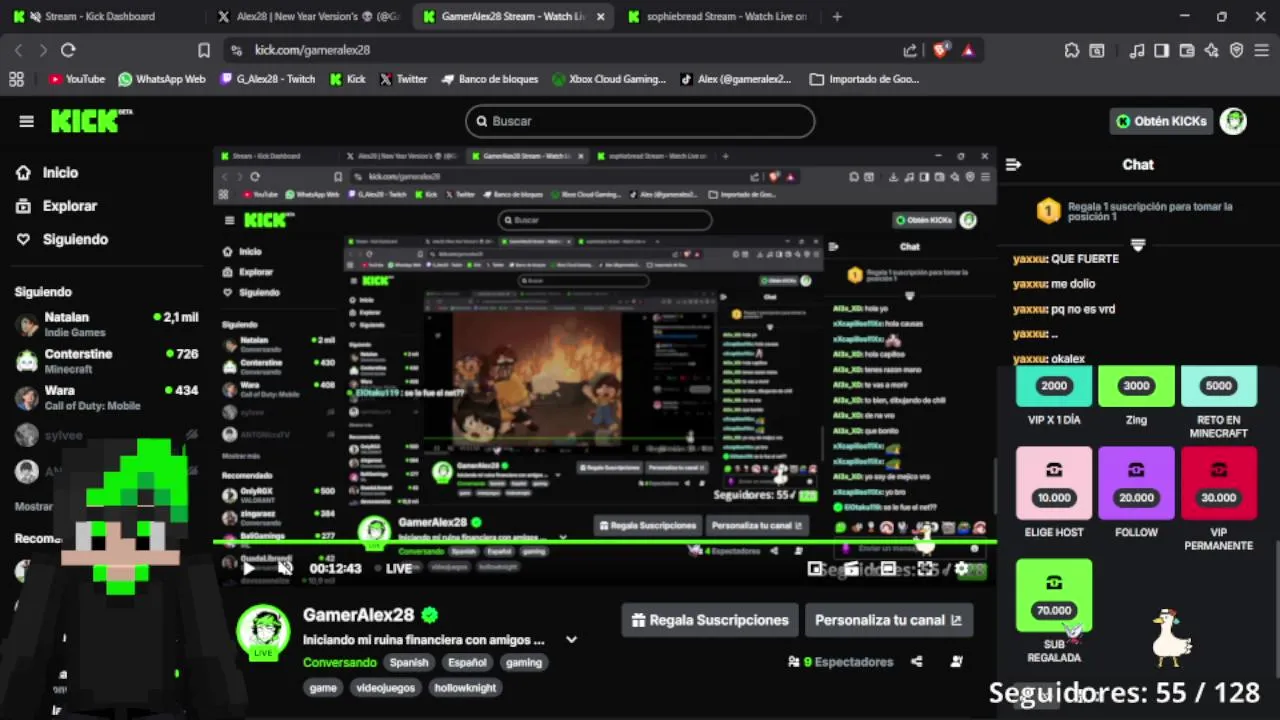The height and width of the screenshot is (720, 1280).
Task: Click the Buscar search field
Action: point(640,121)
